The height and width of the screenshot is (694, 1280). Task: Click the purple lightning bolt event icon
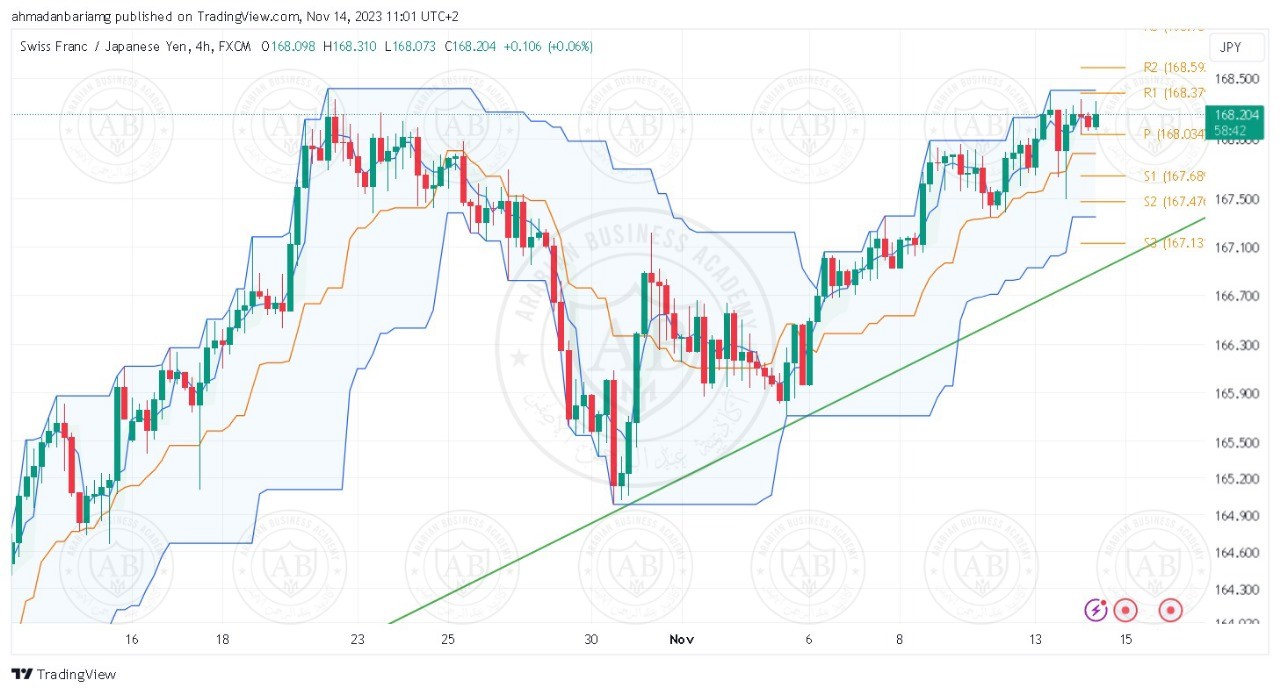point(1097,609)
